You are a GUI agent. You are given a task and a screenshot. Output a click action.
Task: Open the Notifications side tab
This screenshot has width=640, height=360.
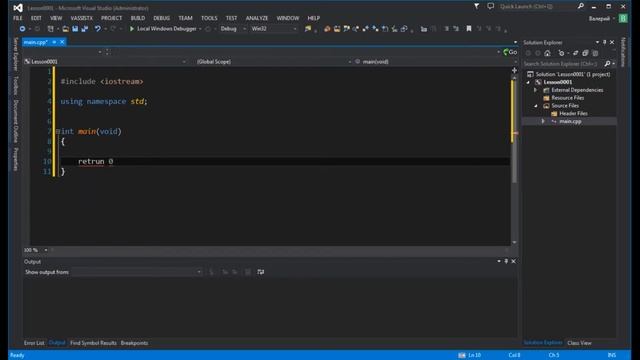tap(623, 52)
